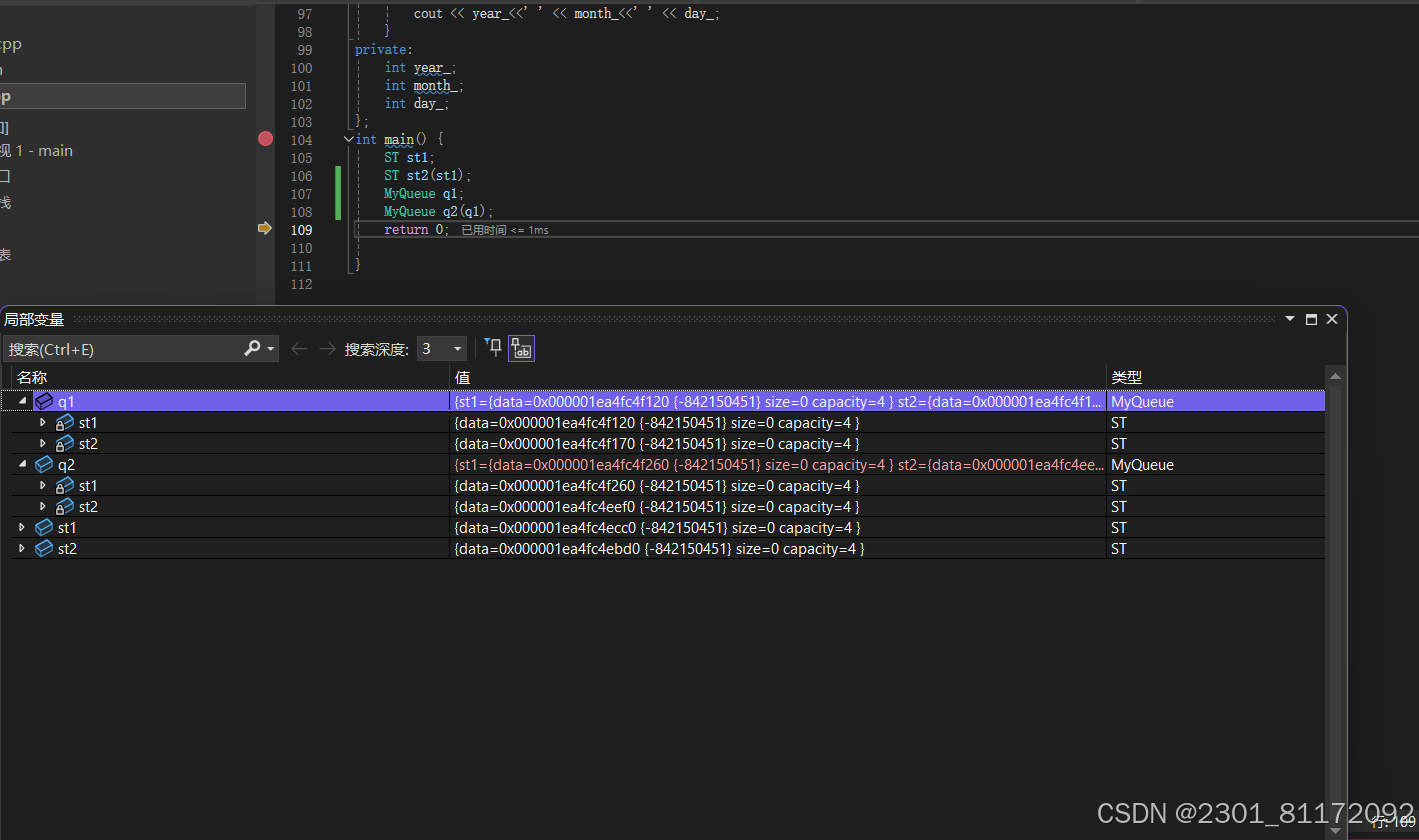Viewport: 1419px width, 840px height.
Task: Click the 局部变量 panel title
Action: click(34, 318)
